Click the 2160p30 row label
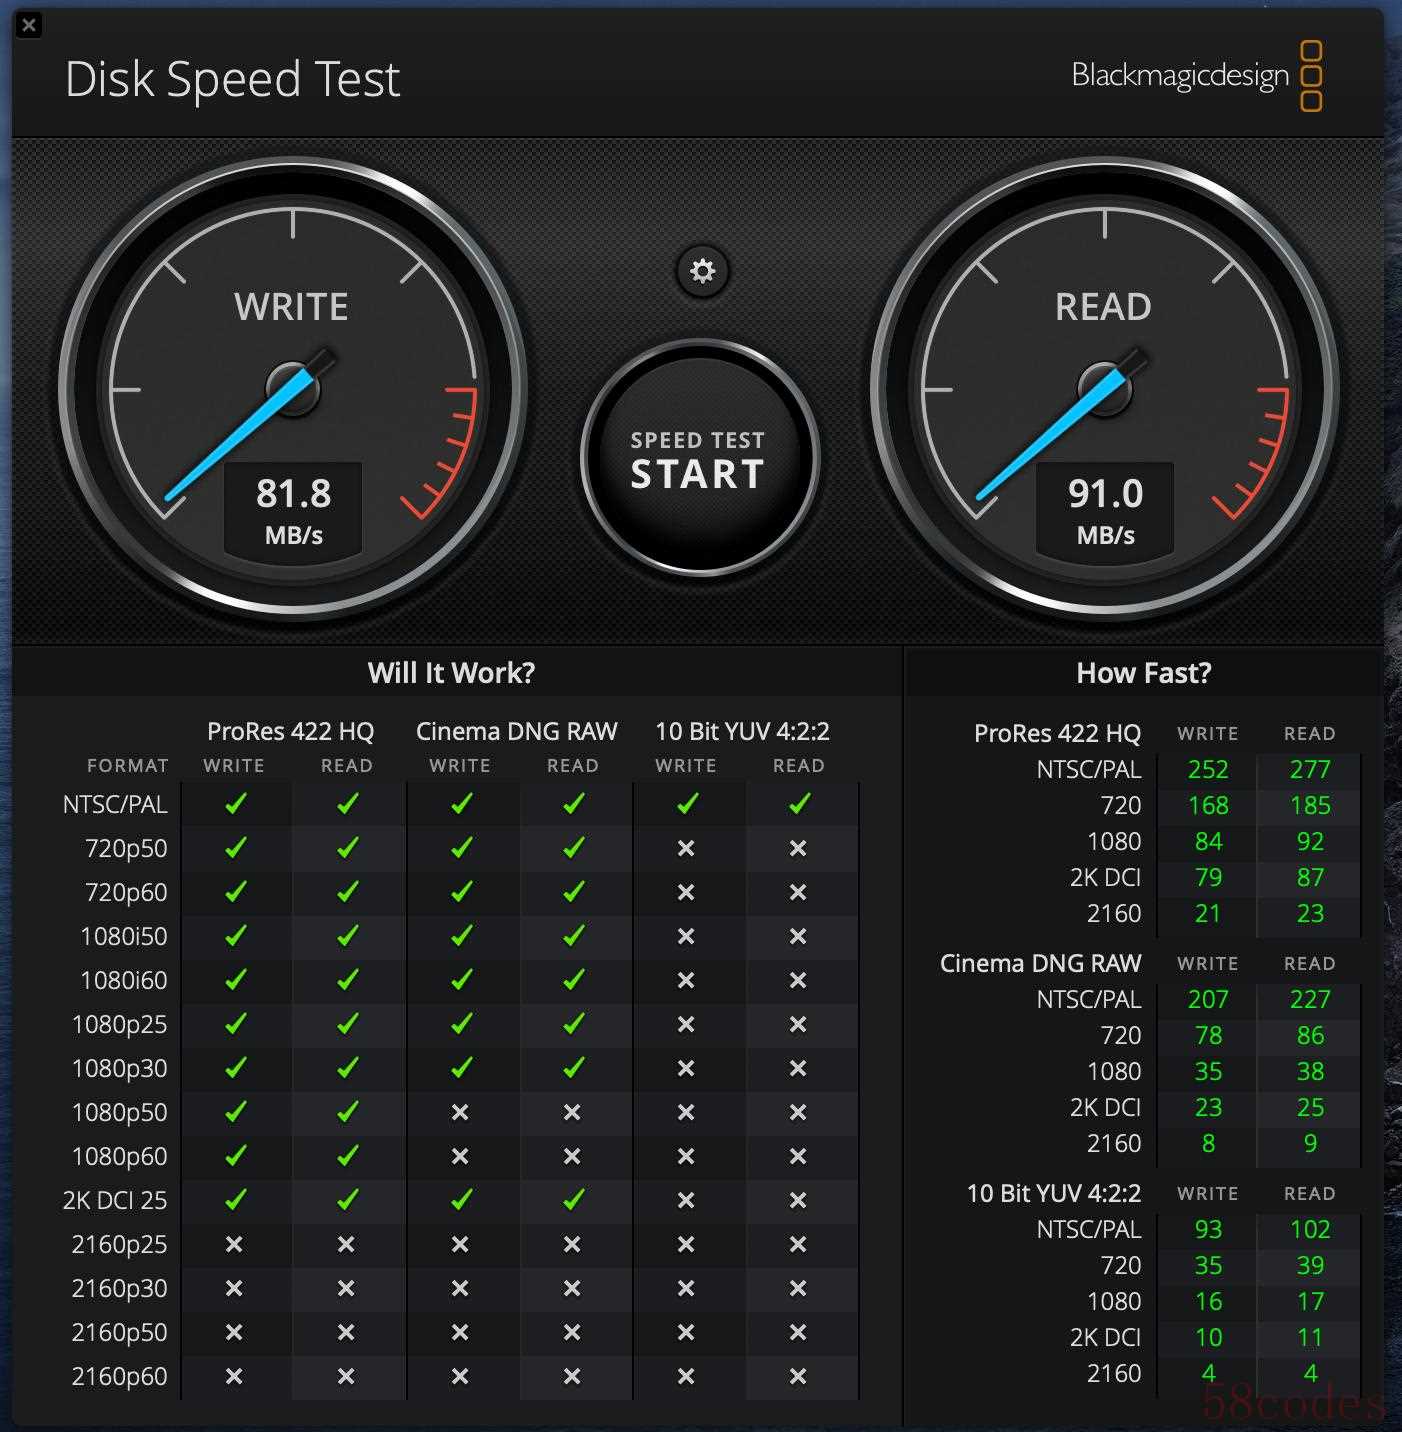 (120, 1288)
